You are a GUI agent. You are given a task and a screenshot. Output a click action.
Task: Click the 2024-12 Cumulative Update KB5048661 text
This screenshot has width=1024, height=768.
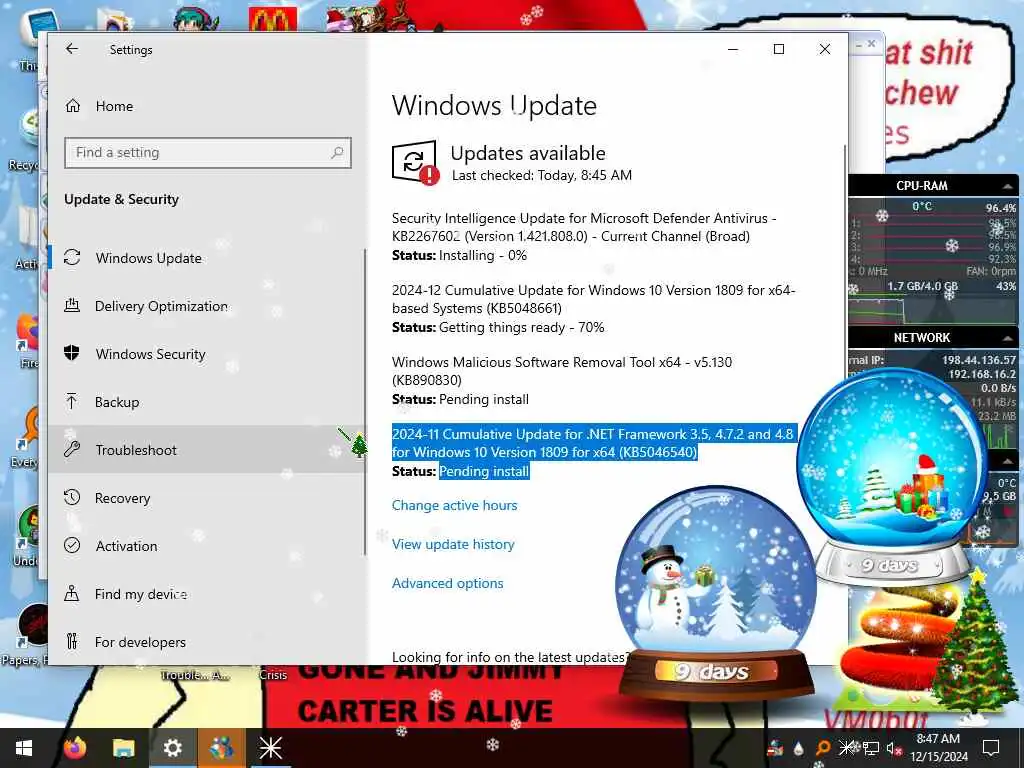click(593, 299)
